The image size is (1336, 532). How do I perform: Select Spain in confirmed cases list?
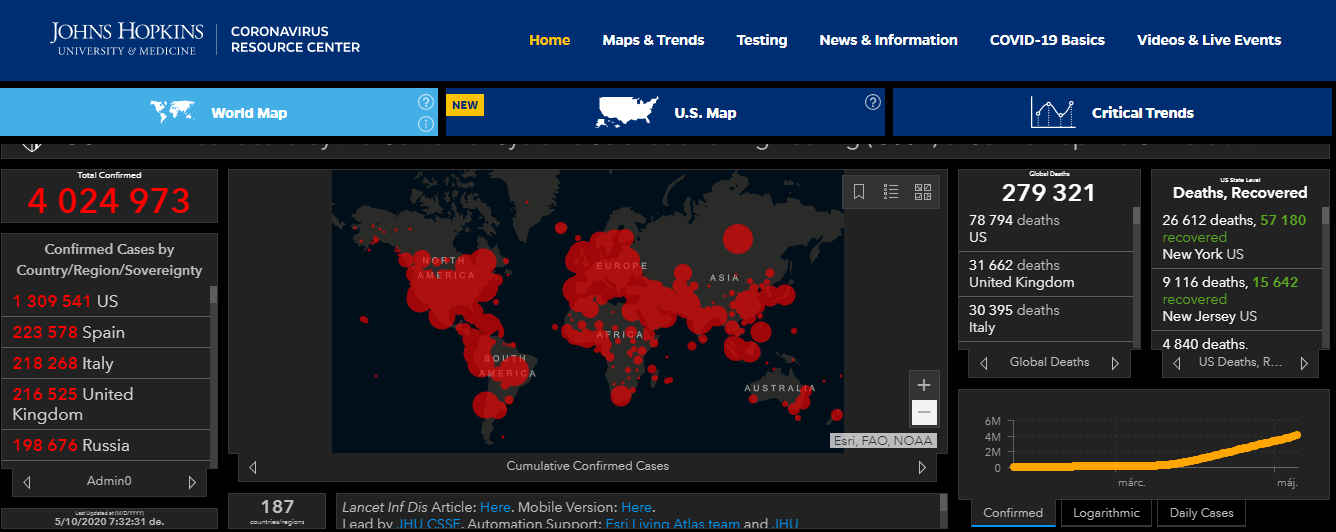point(105,332)
